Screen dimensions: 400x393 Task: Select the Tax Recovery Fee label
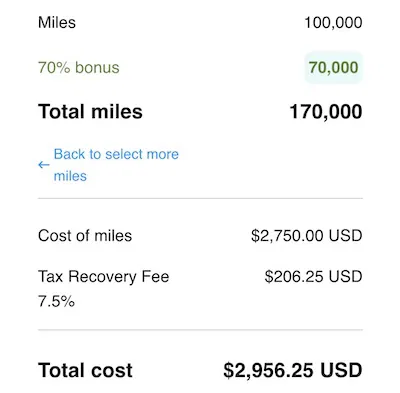[104, 277]
